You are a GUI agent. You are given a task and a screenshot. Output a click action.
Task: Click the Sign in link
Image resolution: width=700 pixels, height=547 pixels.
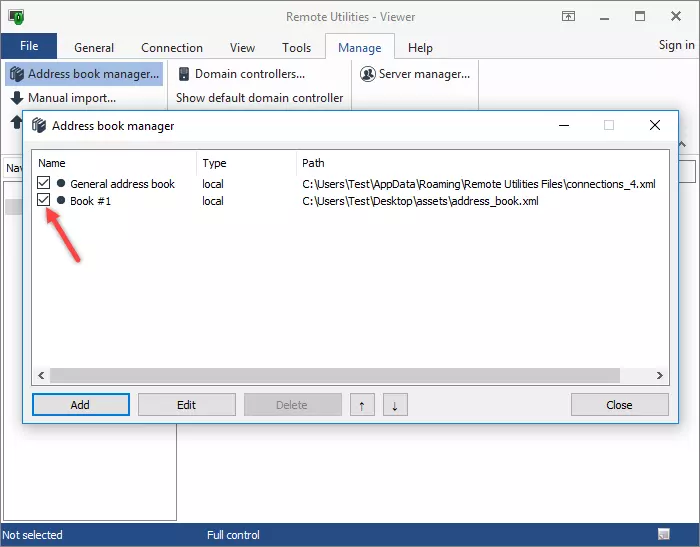676,45
